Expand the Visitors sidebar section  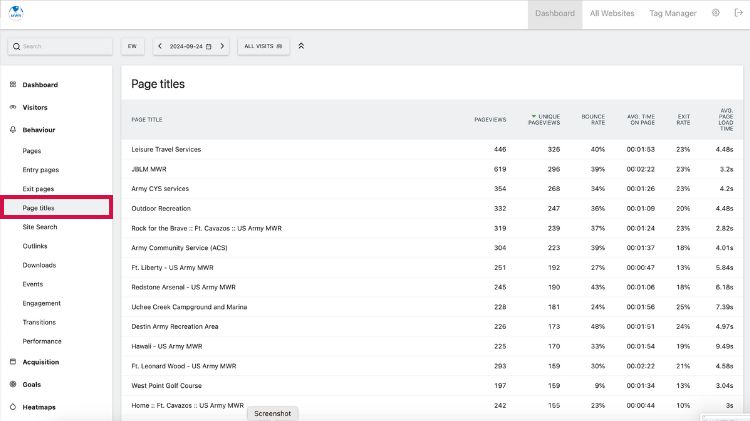point(35,108)
